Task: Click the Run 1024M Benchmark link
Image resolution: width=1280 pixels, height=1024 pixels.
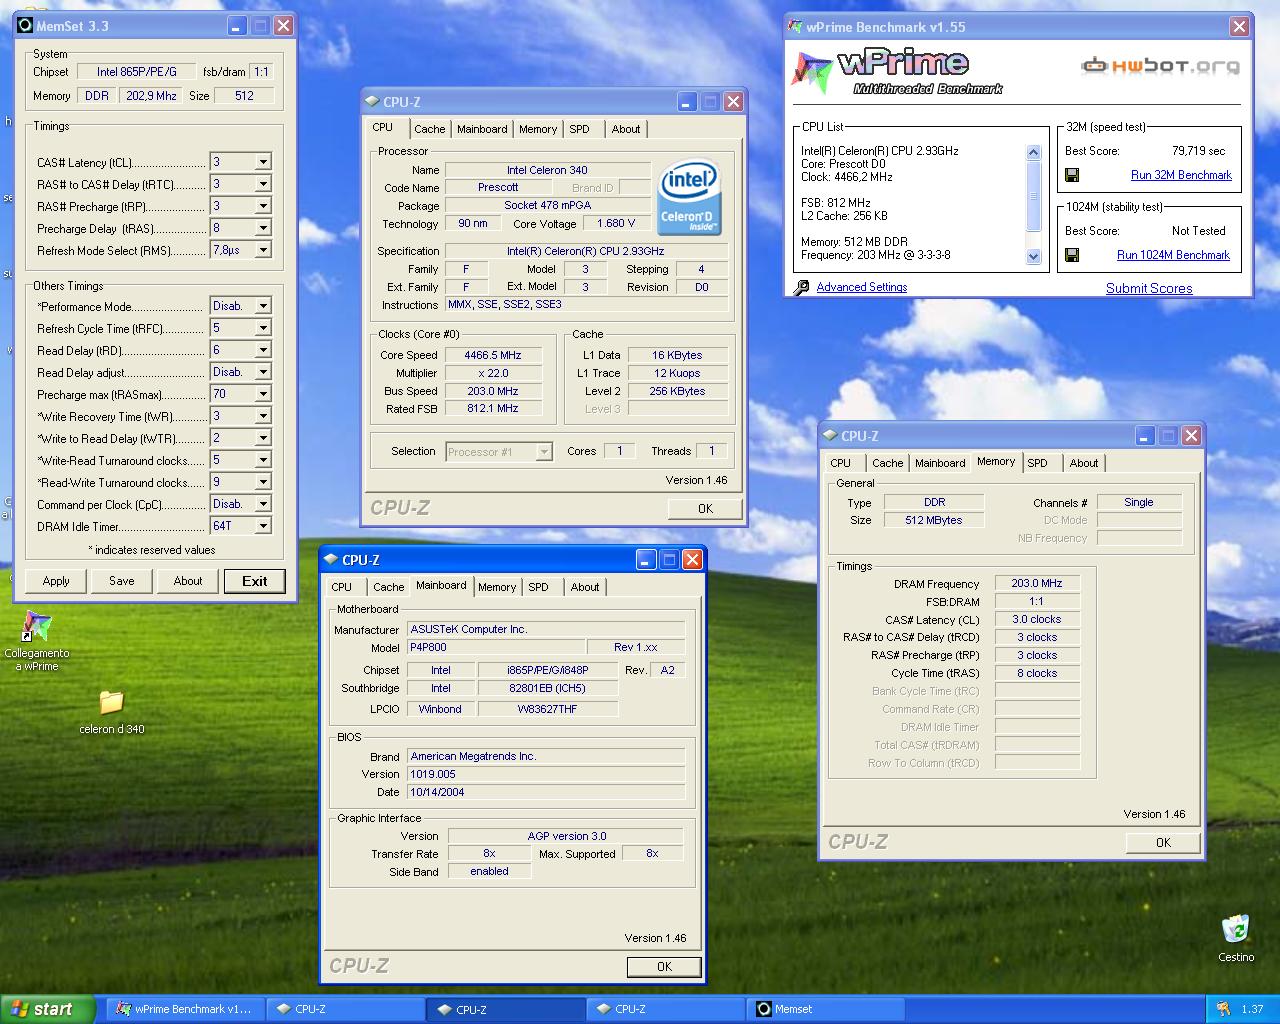Action: (x=1173, y=255)
